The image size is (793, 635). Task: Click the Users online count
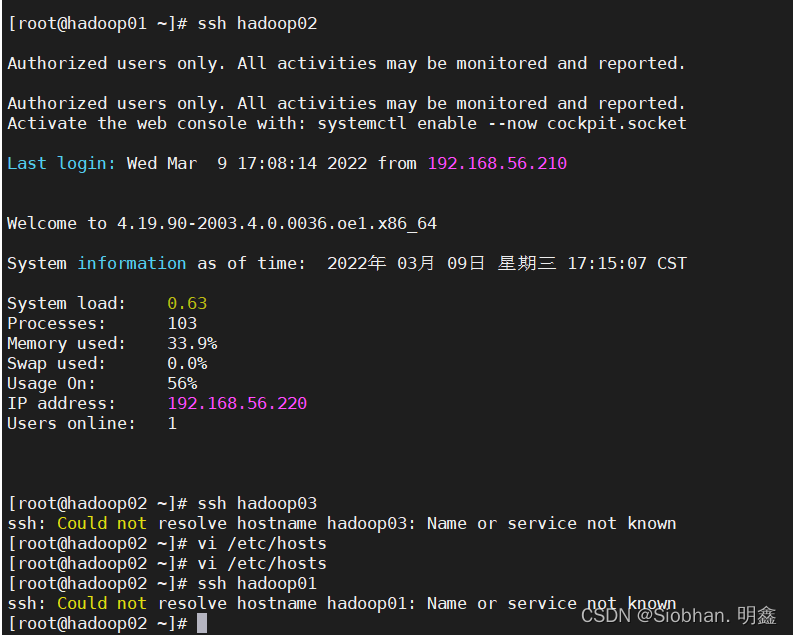[172, 423]
